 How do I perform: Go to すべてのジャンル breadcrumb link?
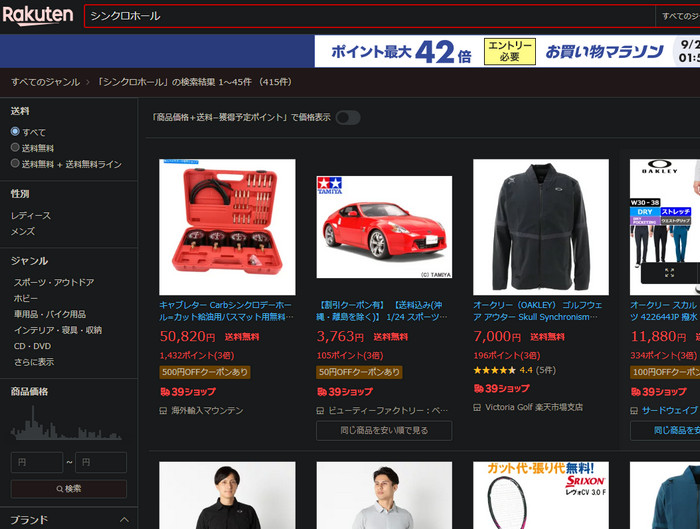coord(46,82)
